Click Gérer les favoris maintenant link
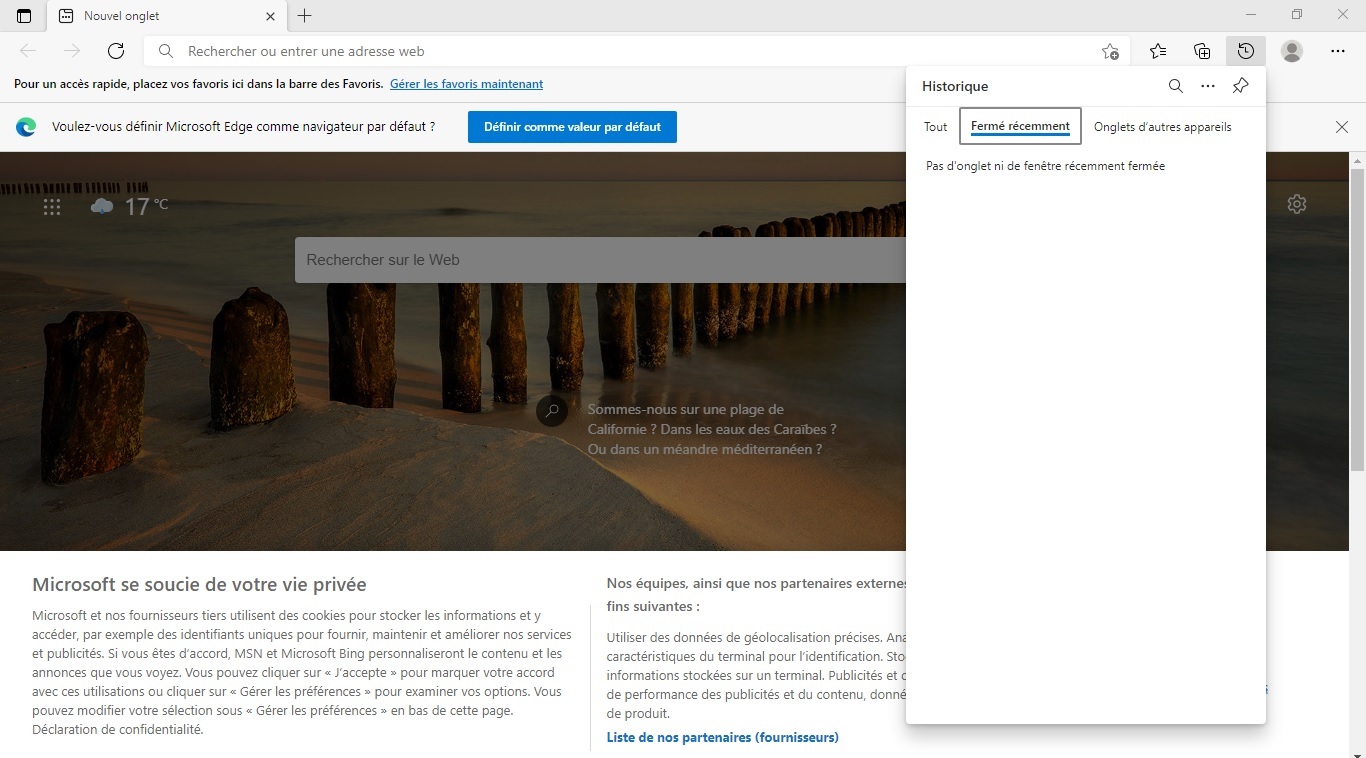 click(x=467, y=84)
